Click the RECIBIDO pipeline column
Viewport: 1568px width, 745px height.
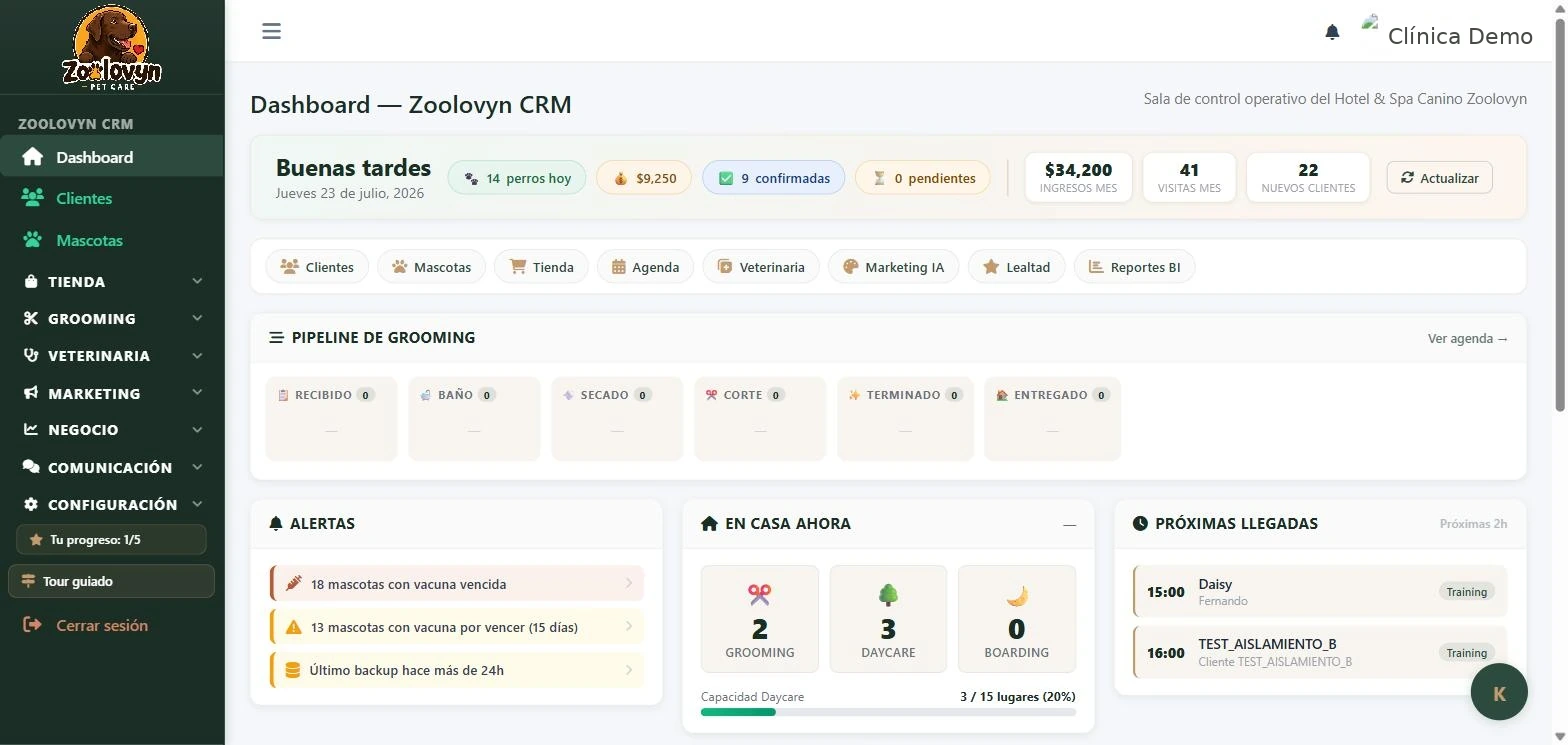[332, 419]
